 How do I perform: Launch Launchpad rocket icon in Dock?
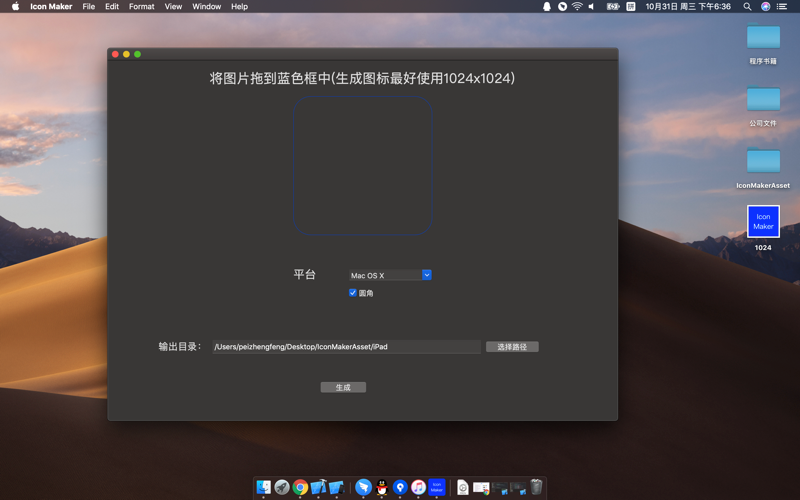(282, 487)
